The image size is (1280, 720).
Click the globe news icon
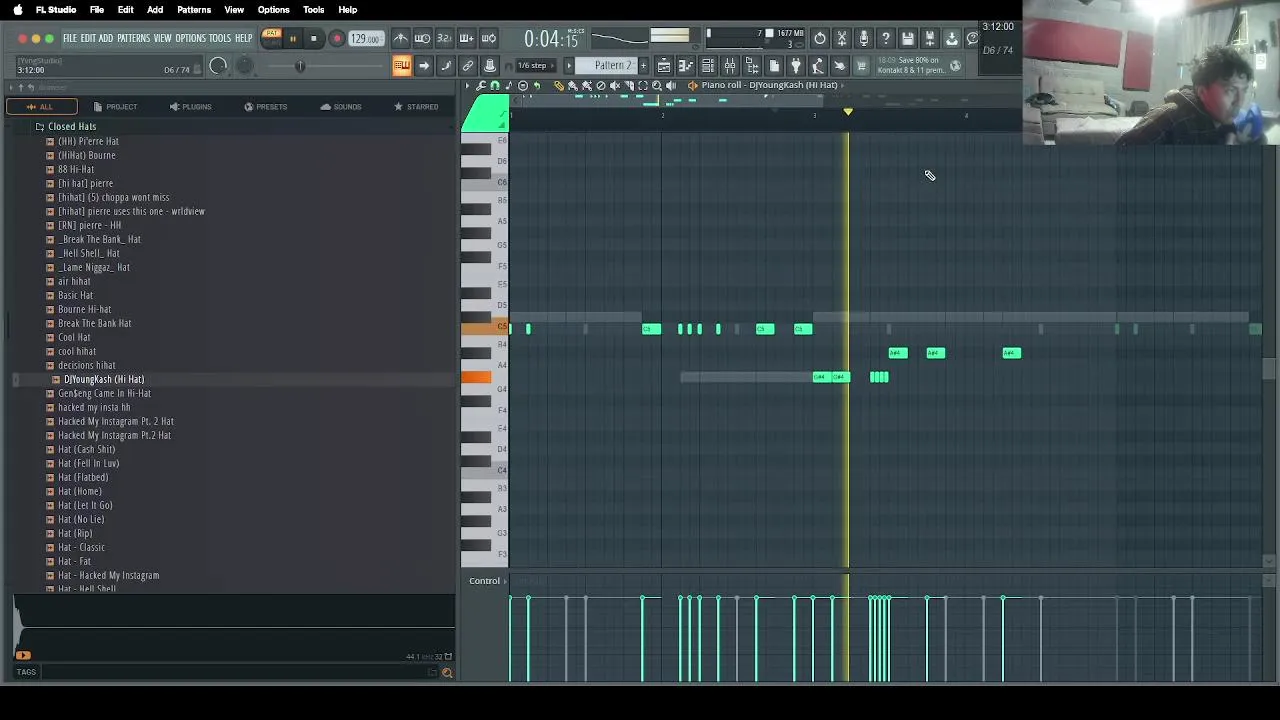click(x=956, y=66)
